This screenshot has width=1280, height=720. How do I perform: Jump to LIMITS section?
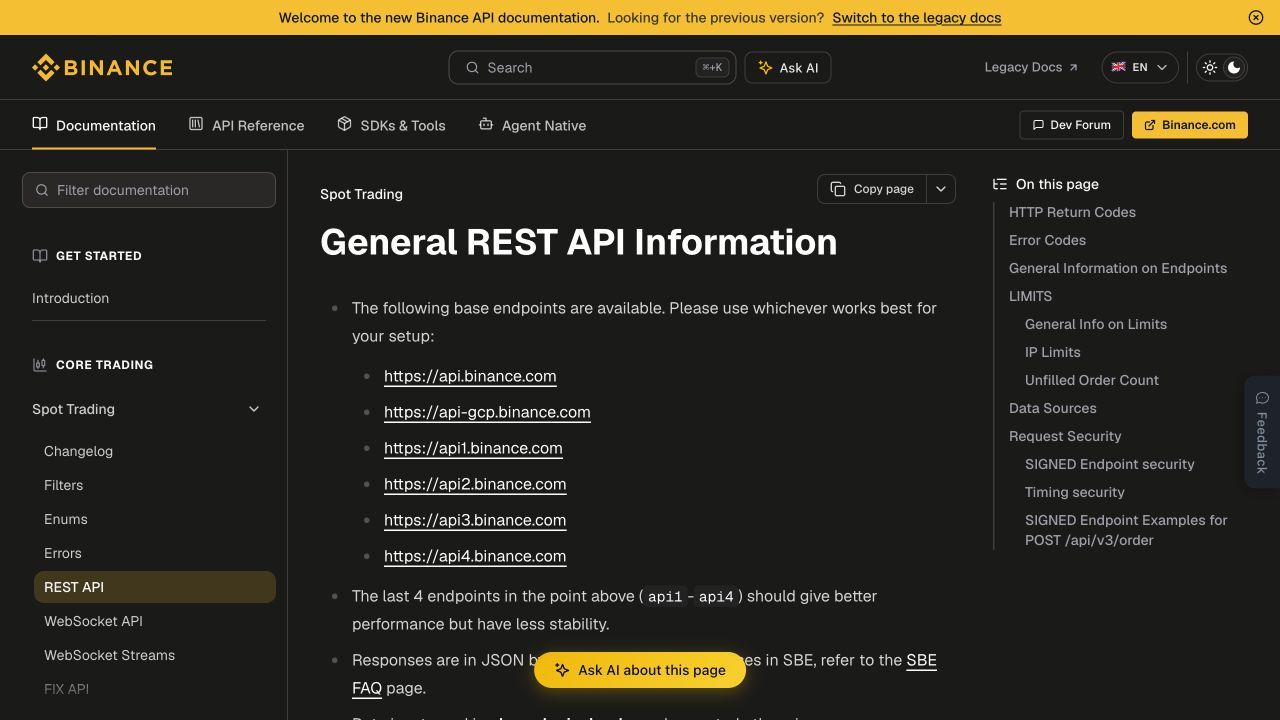point(1030,296)
